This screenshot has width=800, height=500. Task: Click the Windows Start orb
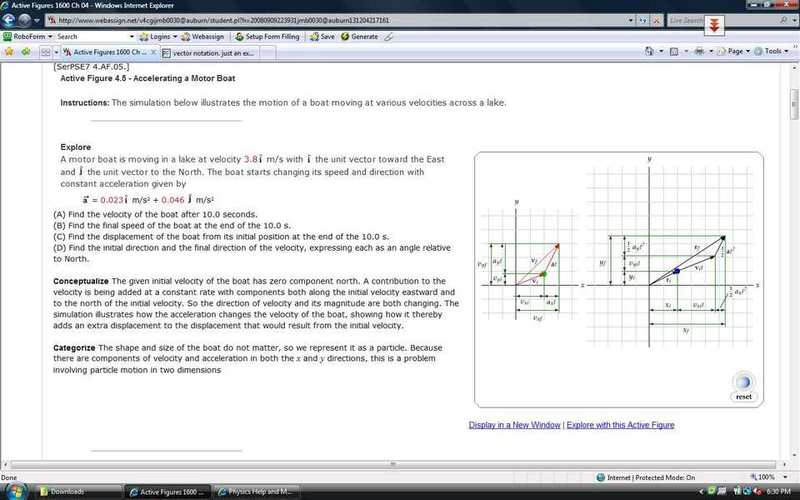click(x=16, y=491)
